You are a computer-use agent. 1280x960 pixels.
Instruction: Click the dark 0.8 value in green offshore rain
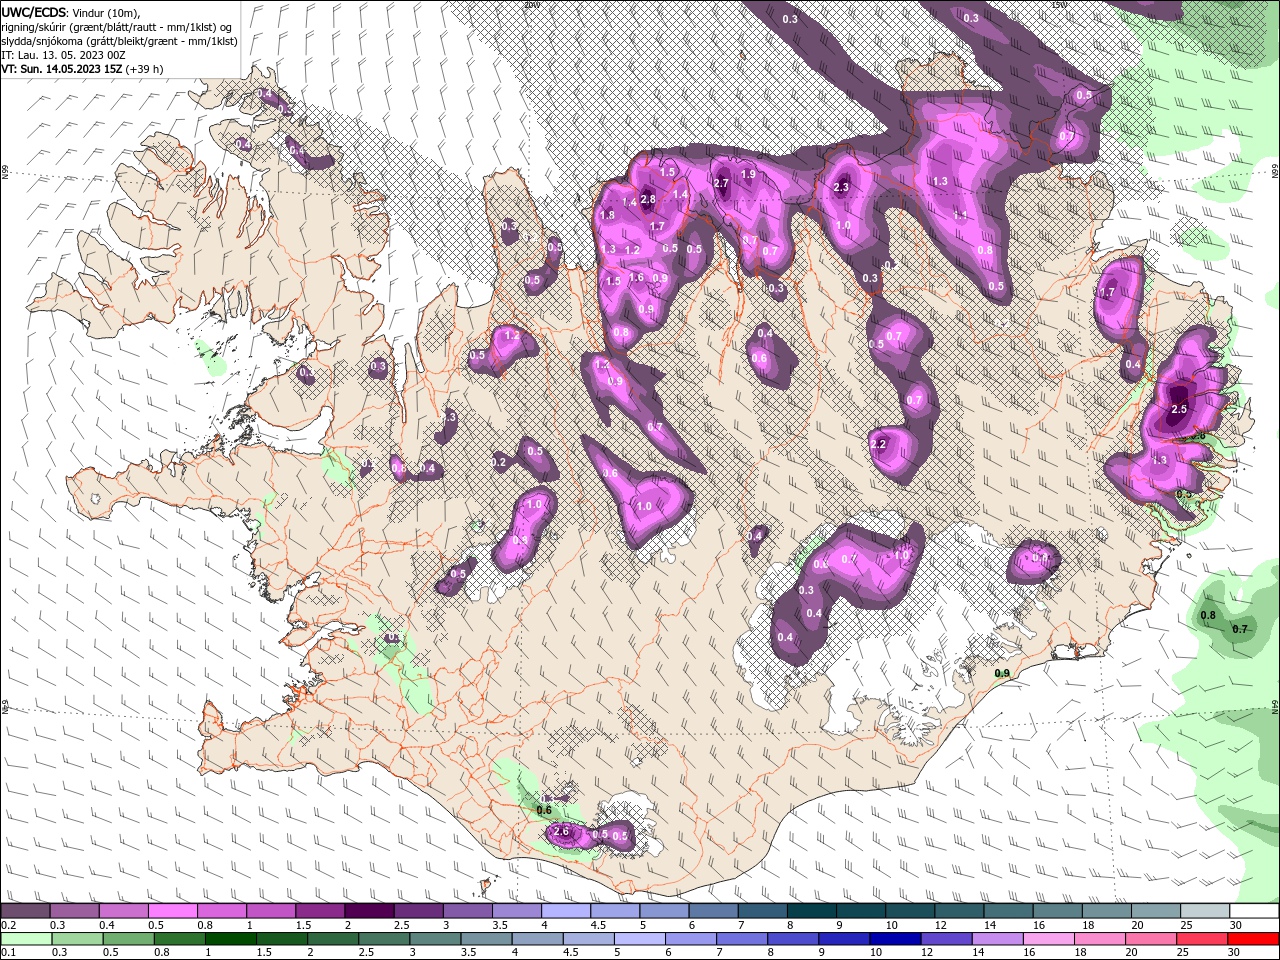(1208, 615)
